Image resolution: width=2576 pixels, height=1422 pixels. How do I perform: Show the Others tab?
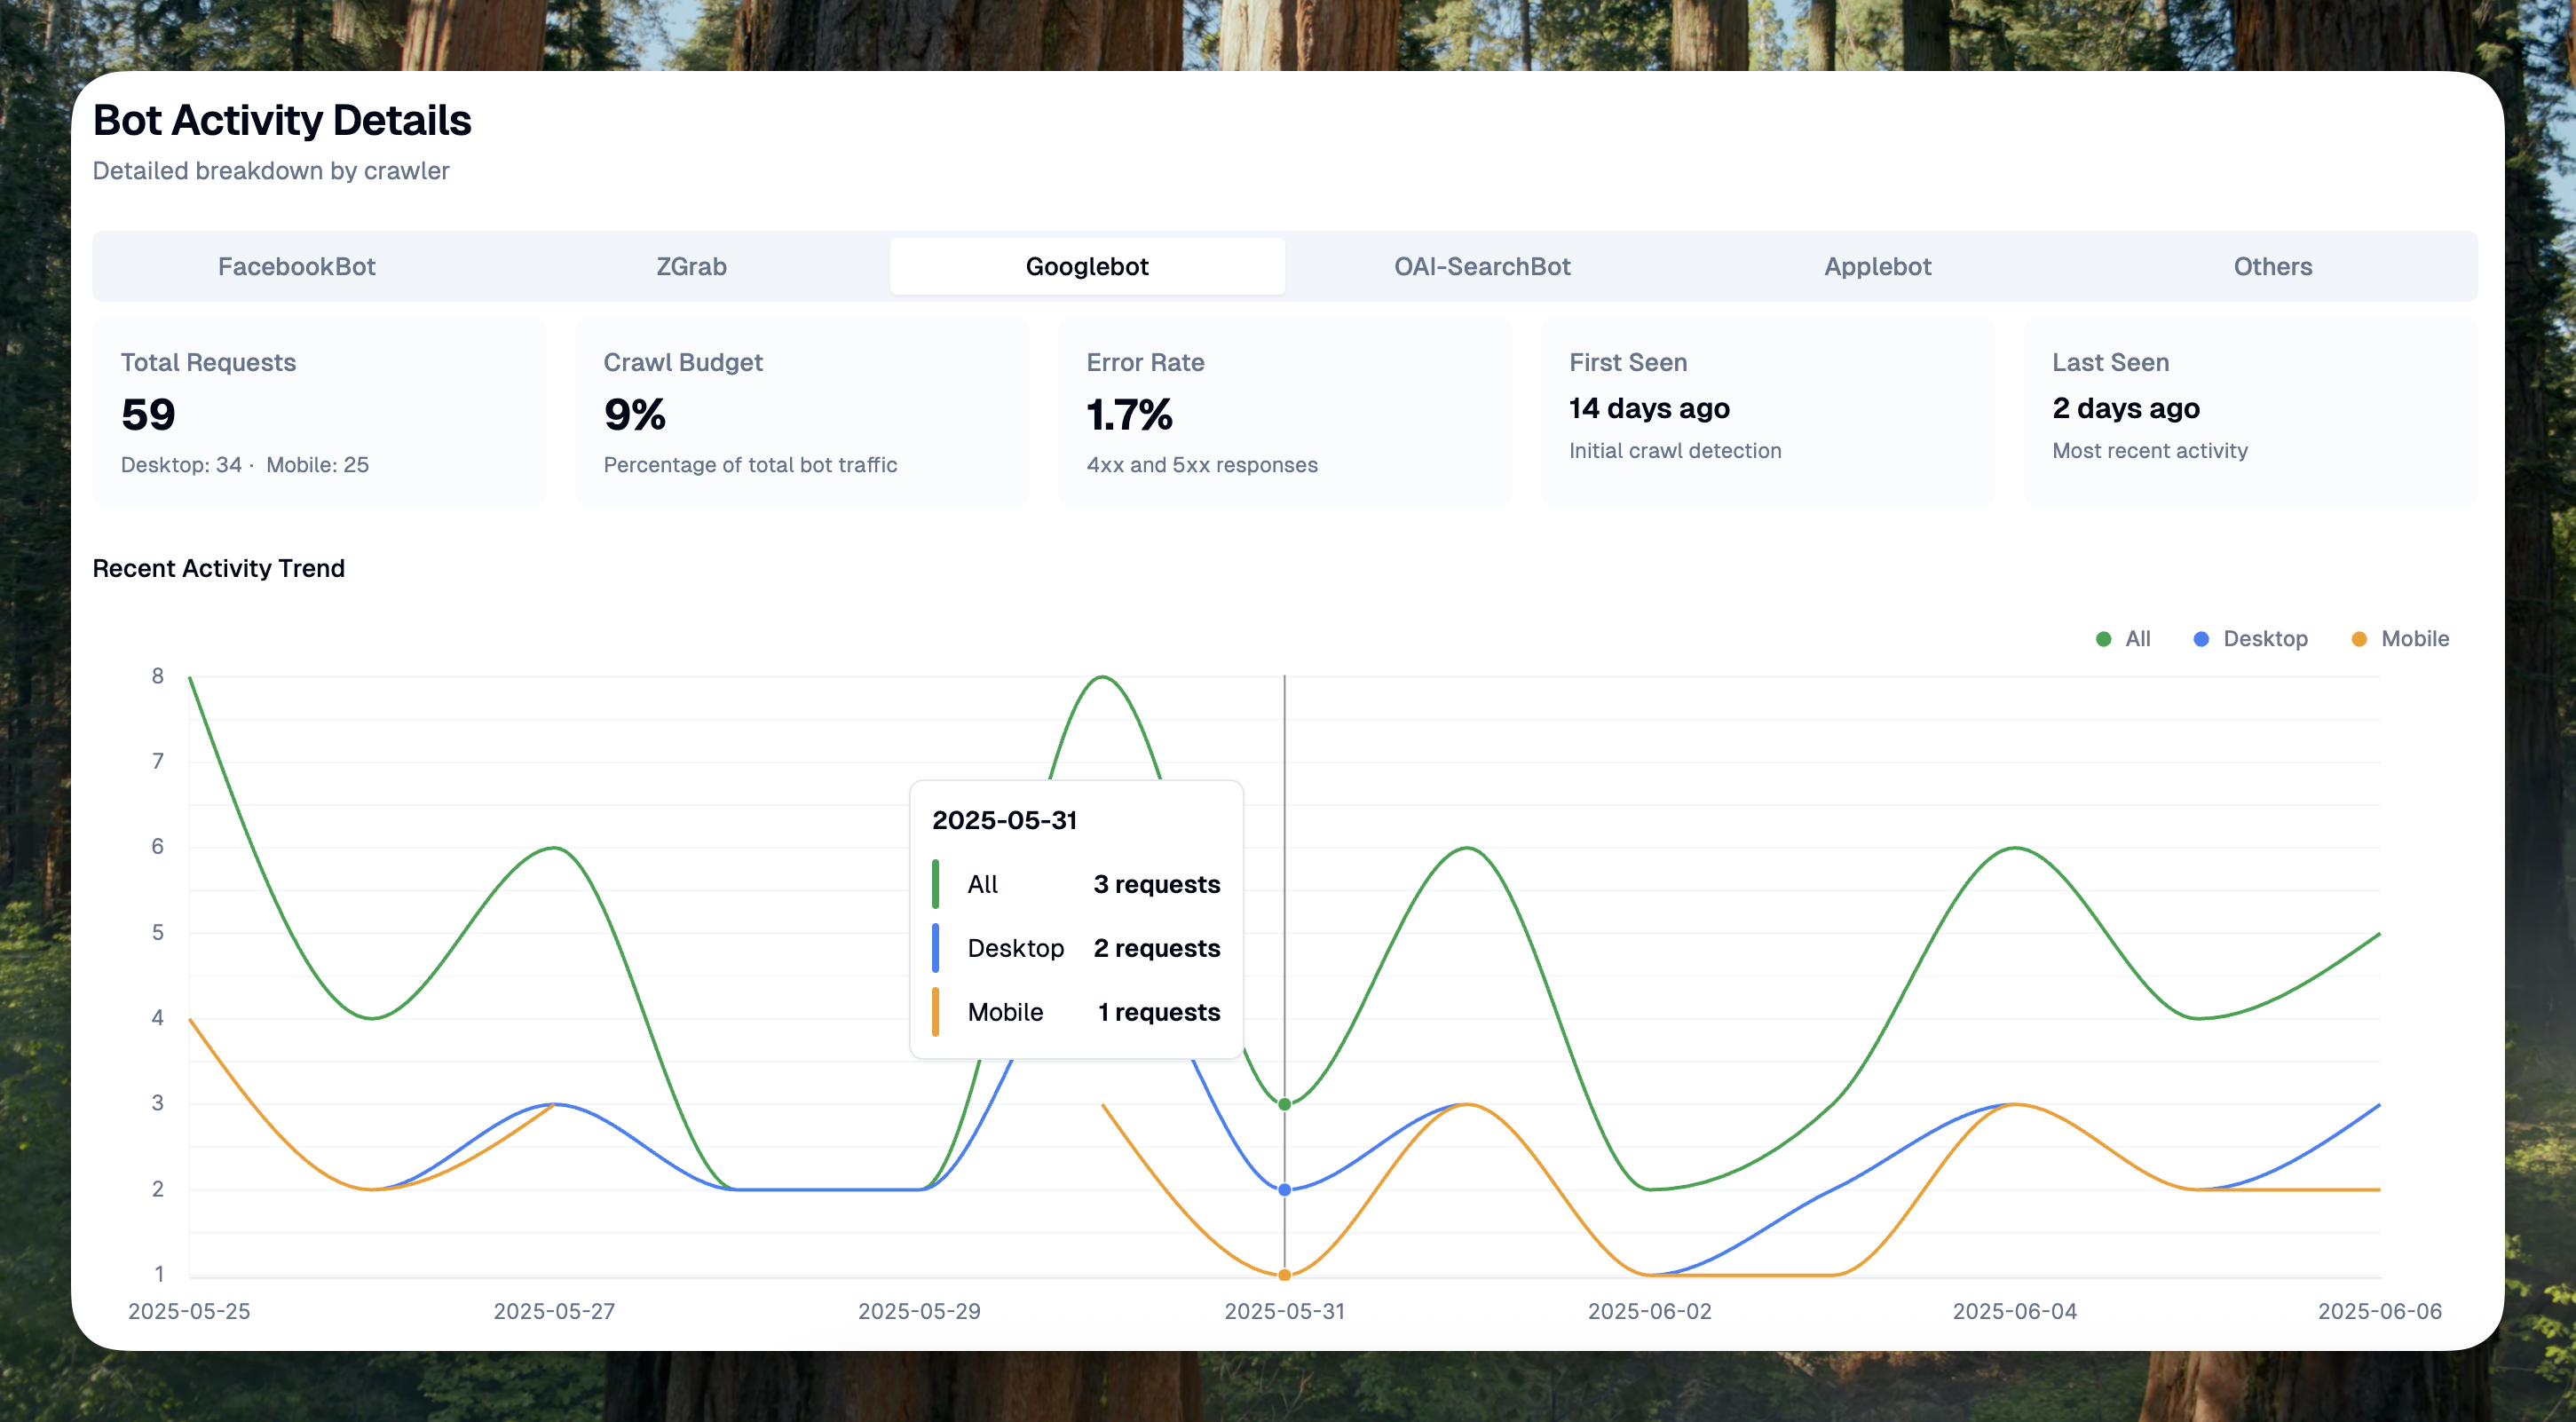[2272, 266]
